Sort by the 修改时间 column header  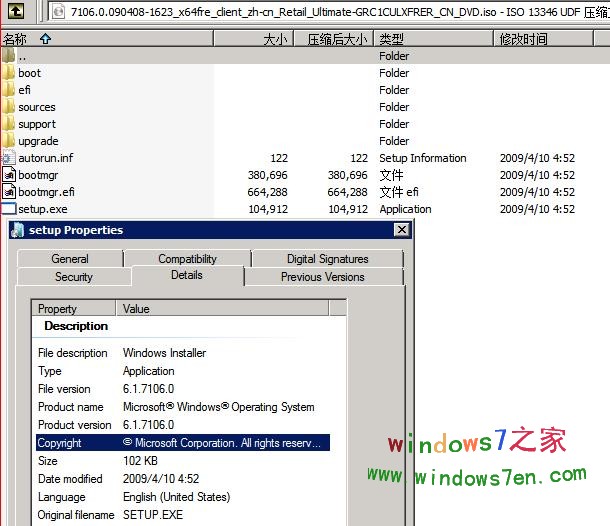click(543, 39)
